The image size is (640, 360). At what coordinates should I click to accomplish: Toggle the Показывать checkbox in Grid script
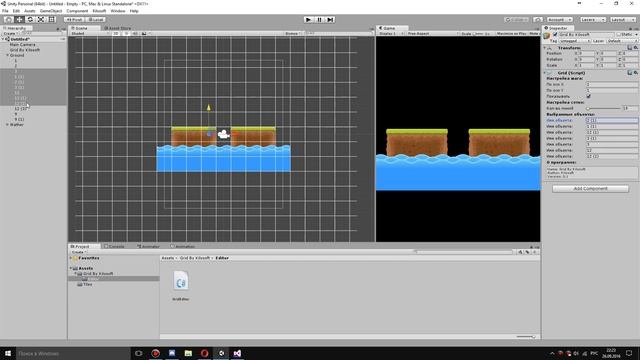[589, 96]
